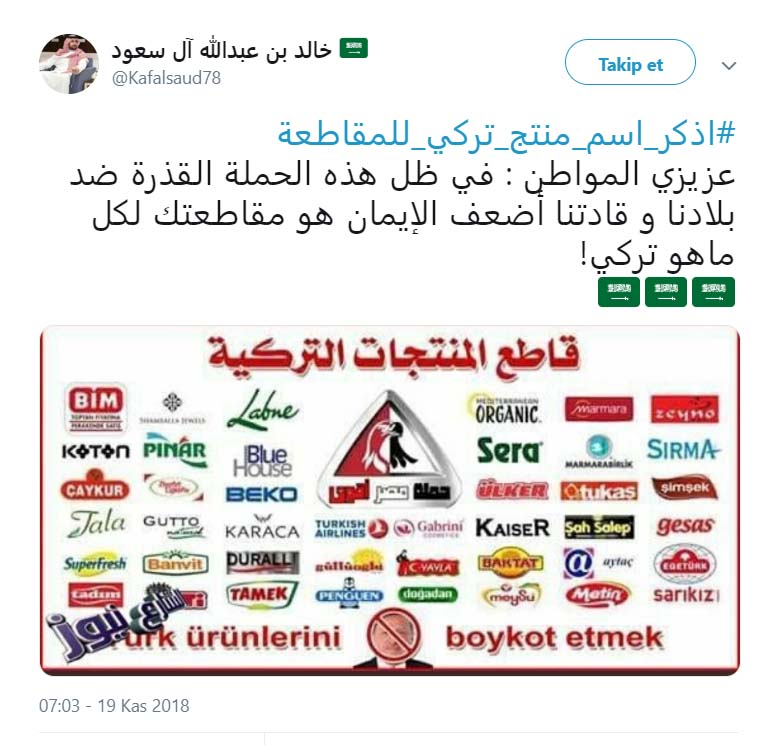Screen dimensions: 779x745
Task: Open the user's profile avatar photo
Action: [x=69, y=64]
